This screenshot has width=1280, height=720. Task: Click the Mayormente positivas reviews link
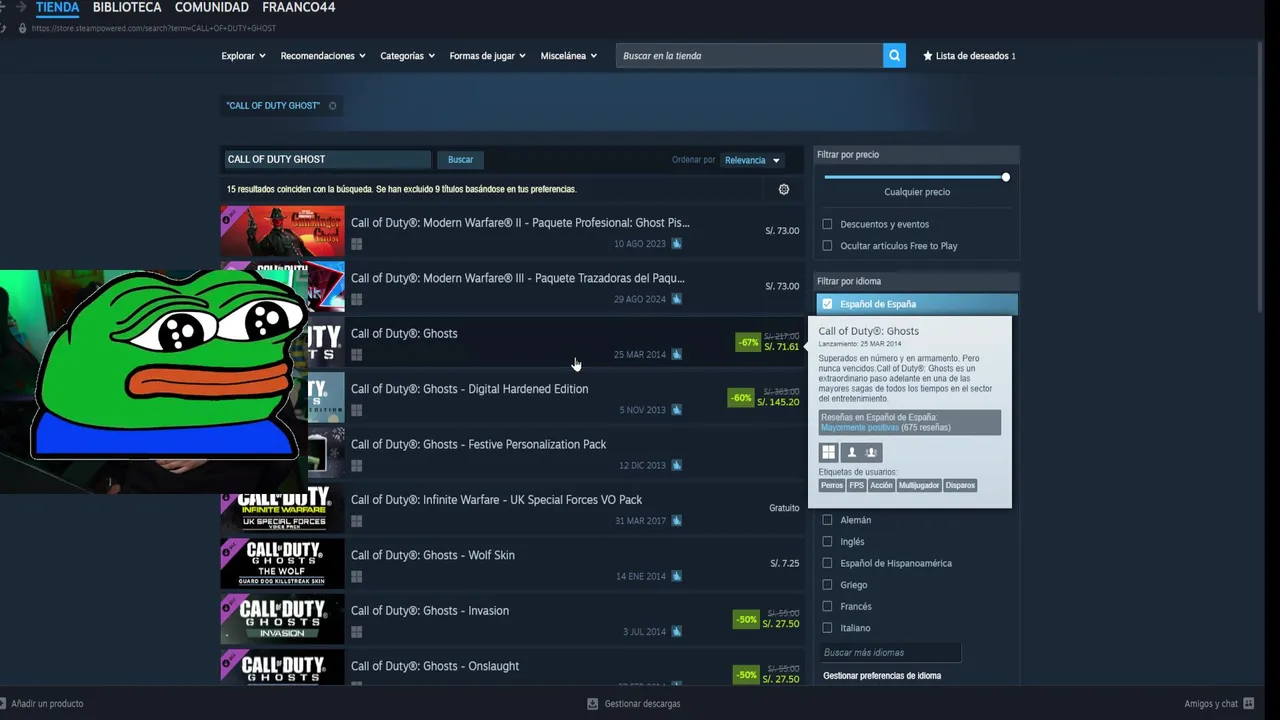pos(860,428)
